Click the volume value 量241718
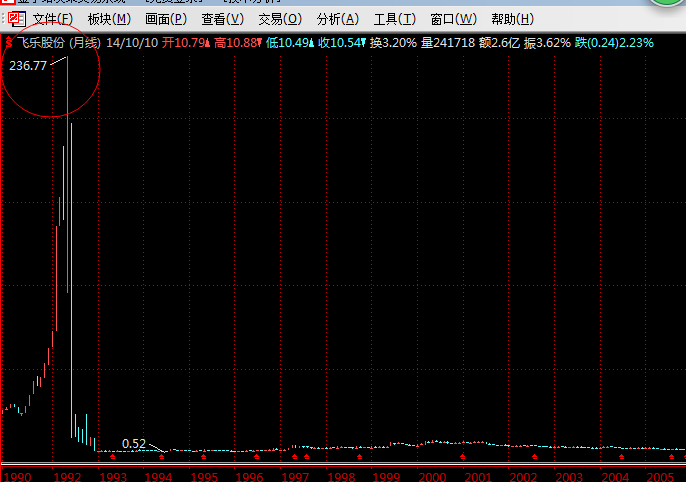The width and height of the screenshot is (686, 482). 448,43
